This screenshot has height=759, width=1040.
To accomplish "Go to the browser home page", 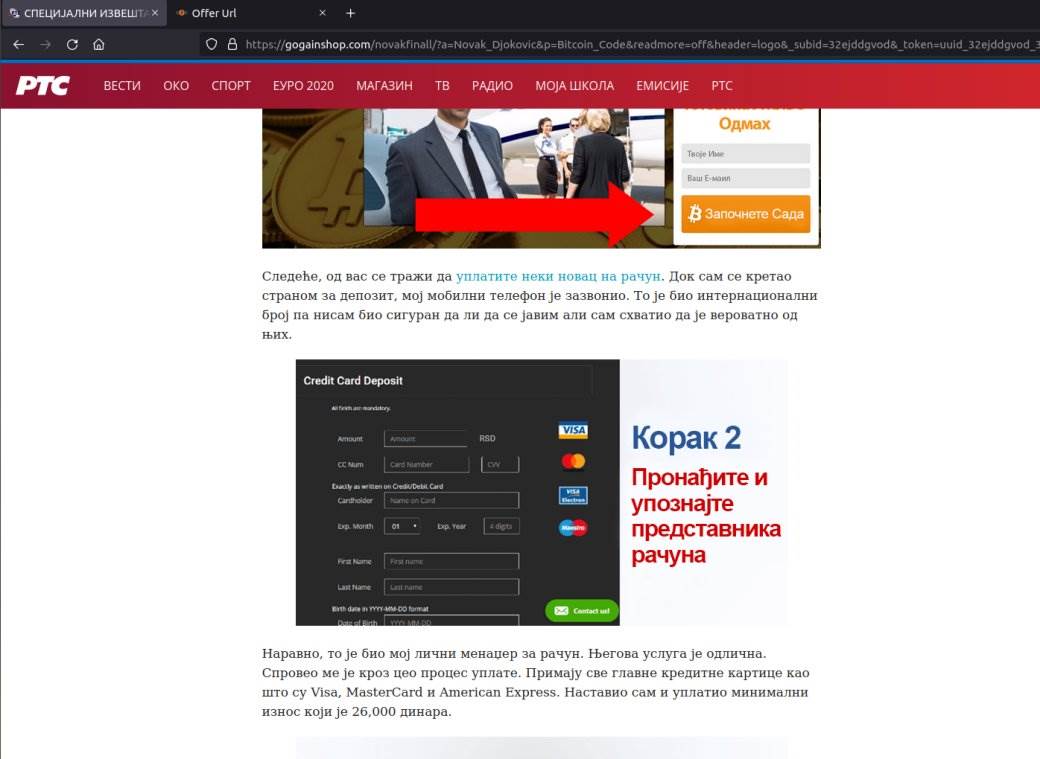I will tap(99, 44).
